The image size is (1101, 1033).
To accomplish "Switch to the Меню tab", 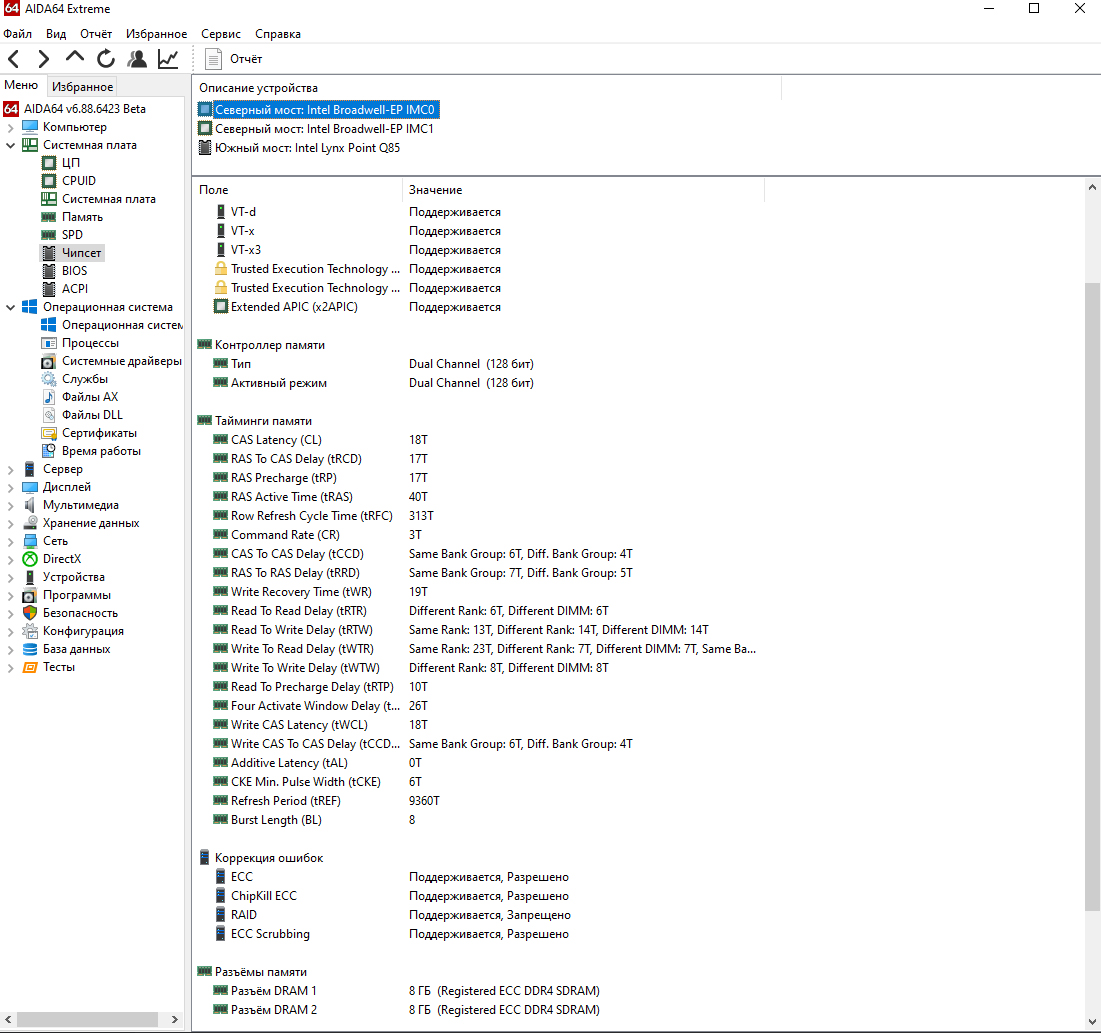I will click(x=21, y=85).
